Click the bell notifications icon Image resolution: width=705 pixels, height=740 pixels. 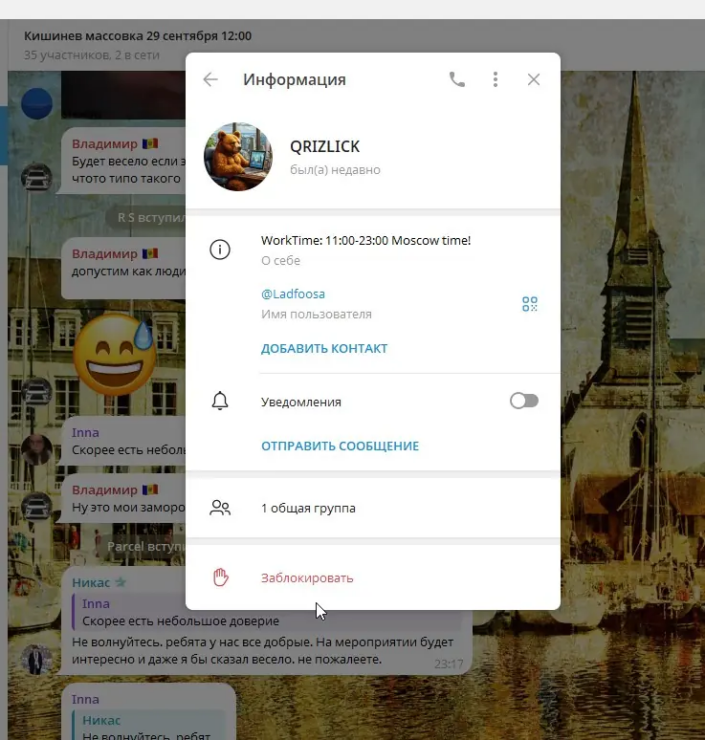(220, 401)
